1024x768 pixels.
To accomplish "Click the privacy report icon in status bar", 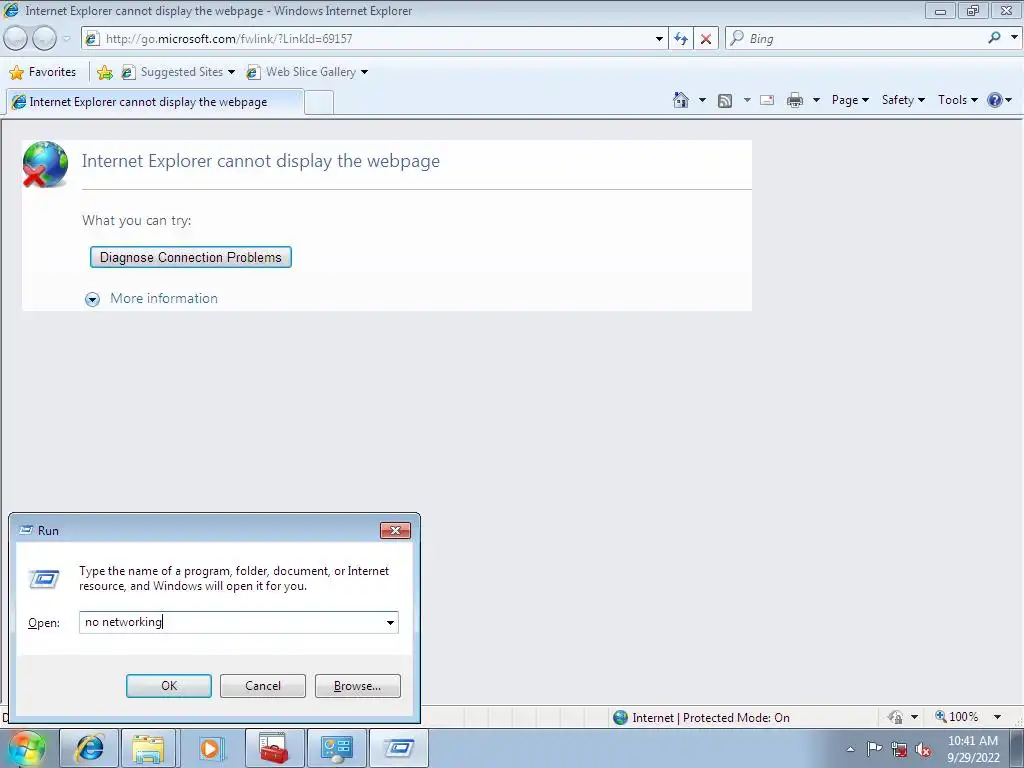I will pyautogui.click(x=895, y=717).
